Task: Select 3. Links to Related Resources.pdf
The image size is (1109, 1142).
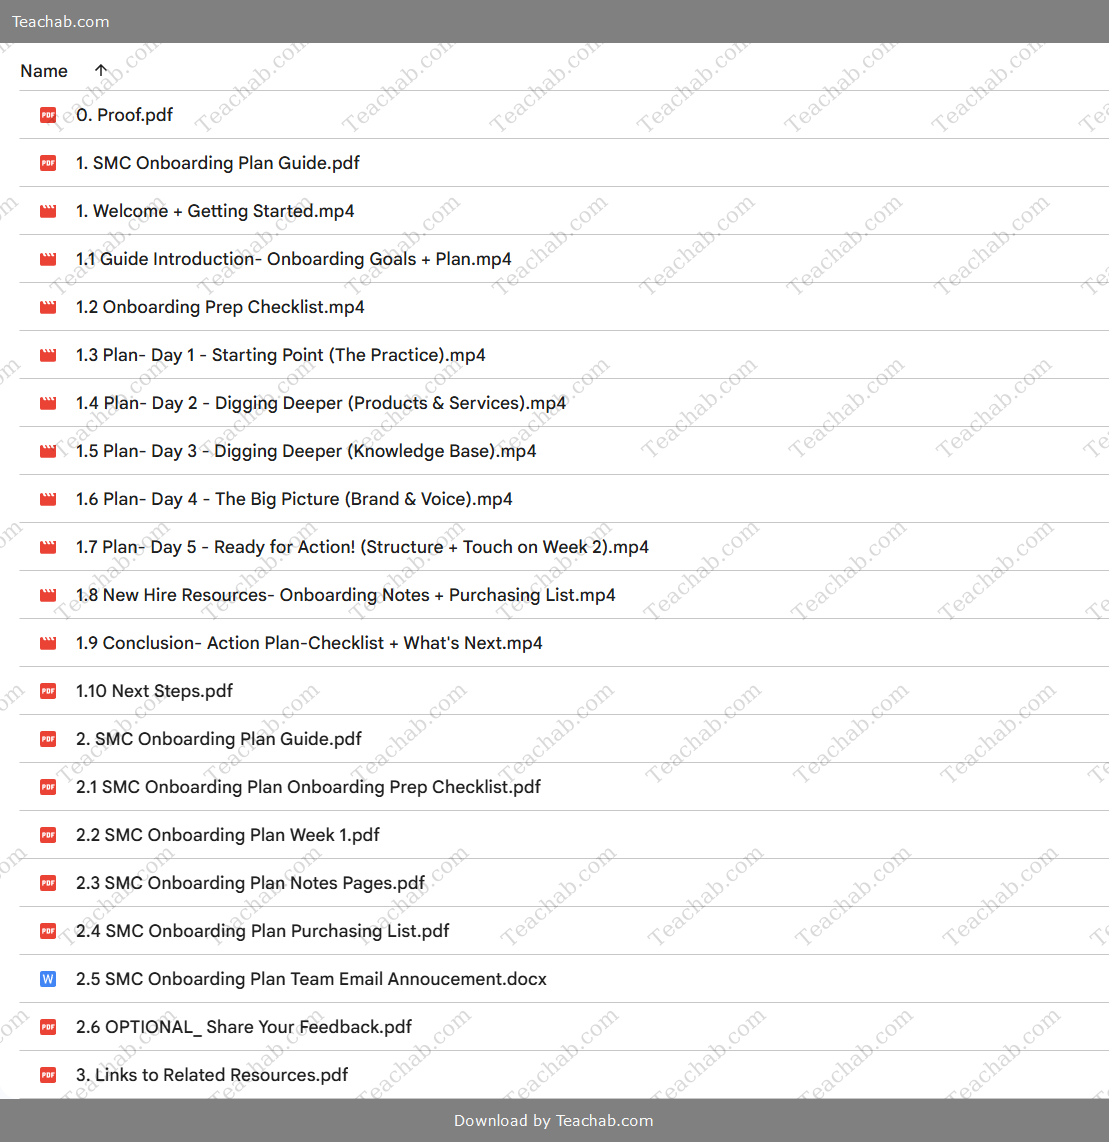Action: [212, 1075]
